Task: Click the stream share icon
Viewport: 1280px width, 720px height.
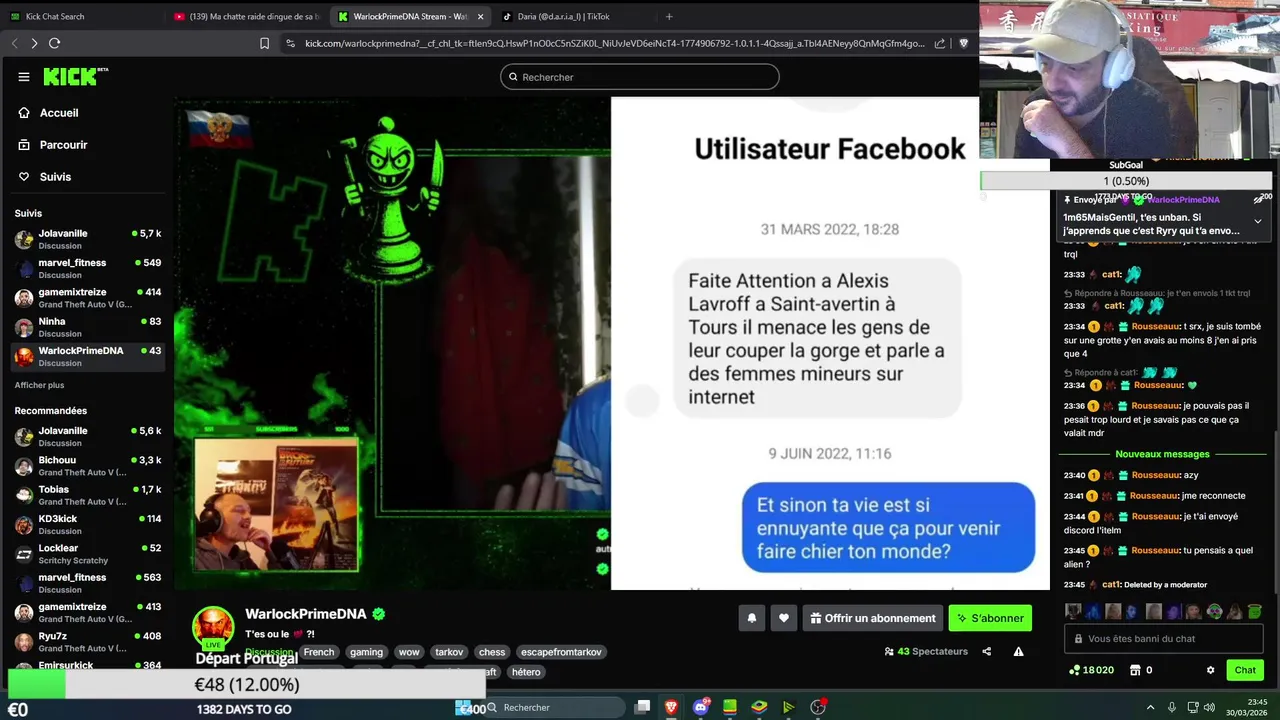Action: click(x=986, y=651)
